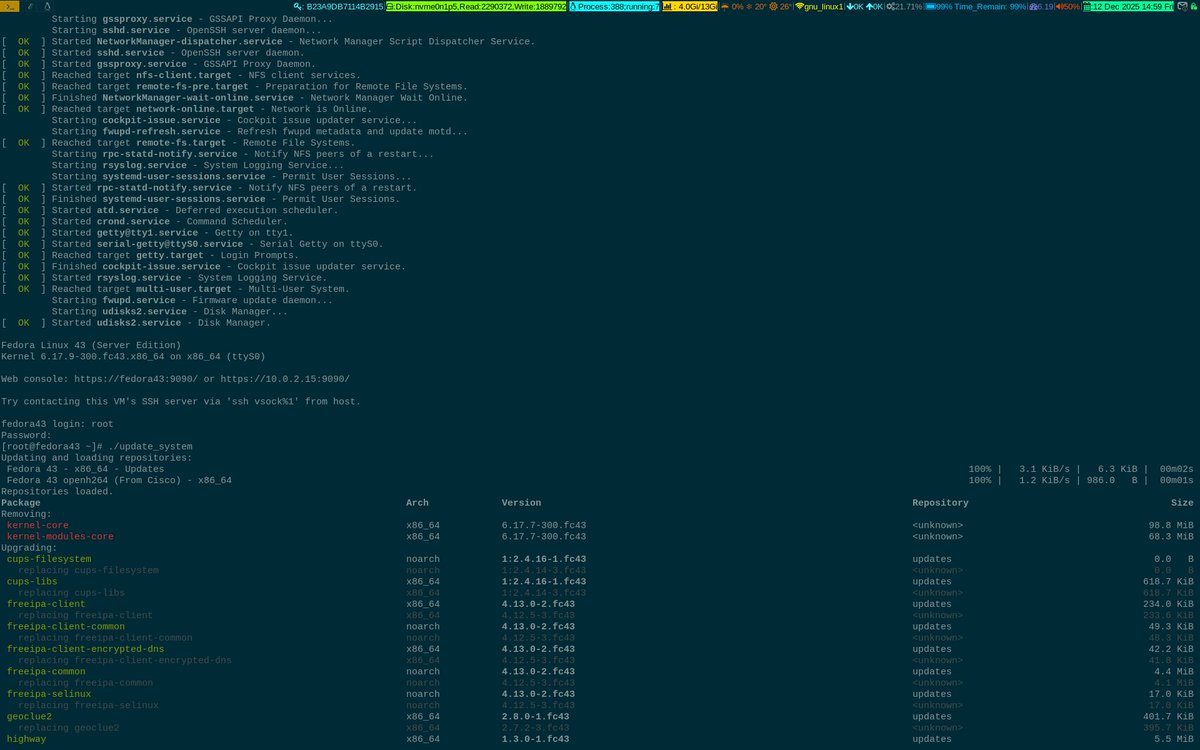Click the Version column header
Viewport: 1200px width, 750px height.
coord(521,502)
